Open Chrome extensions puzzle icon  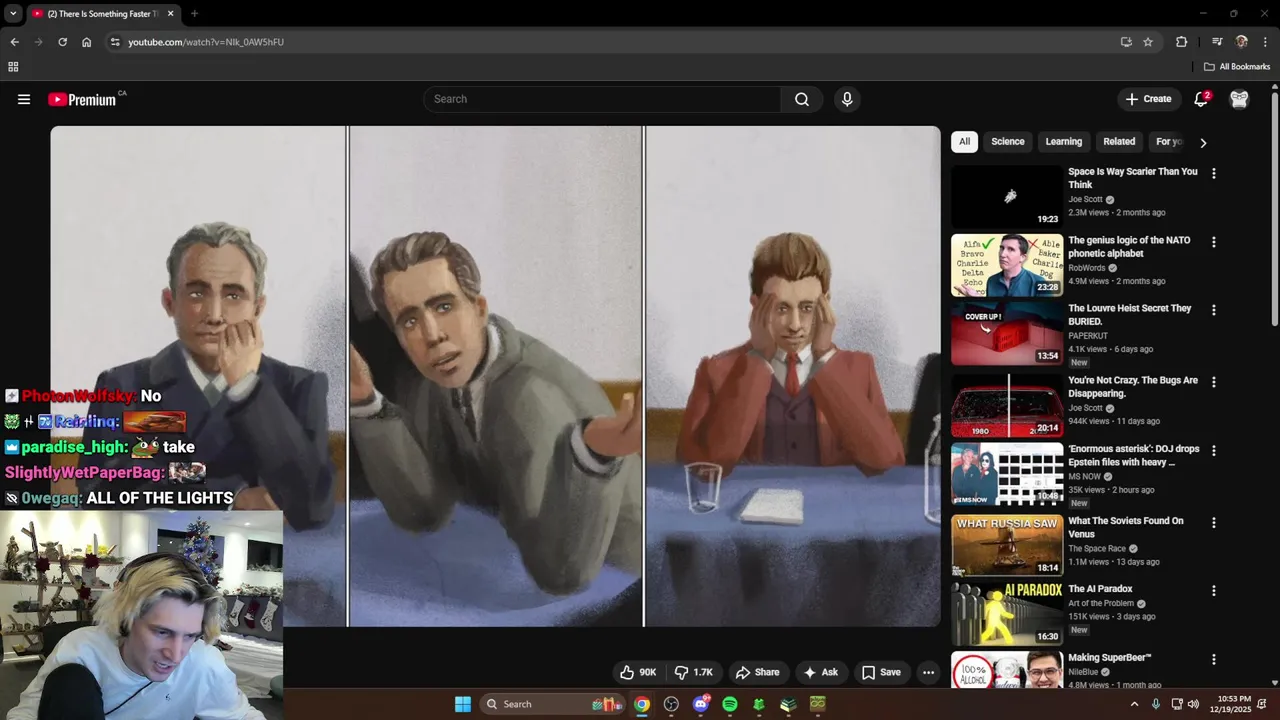click(x=1182, y=42)
